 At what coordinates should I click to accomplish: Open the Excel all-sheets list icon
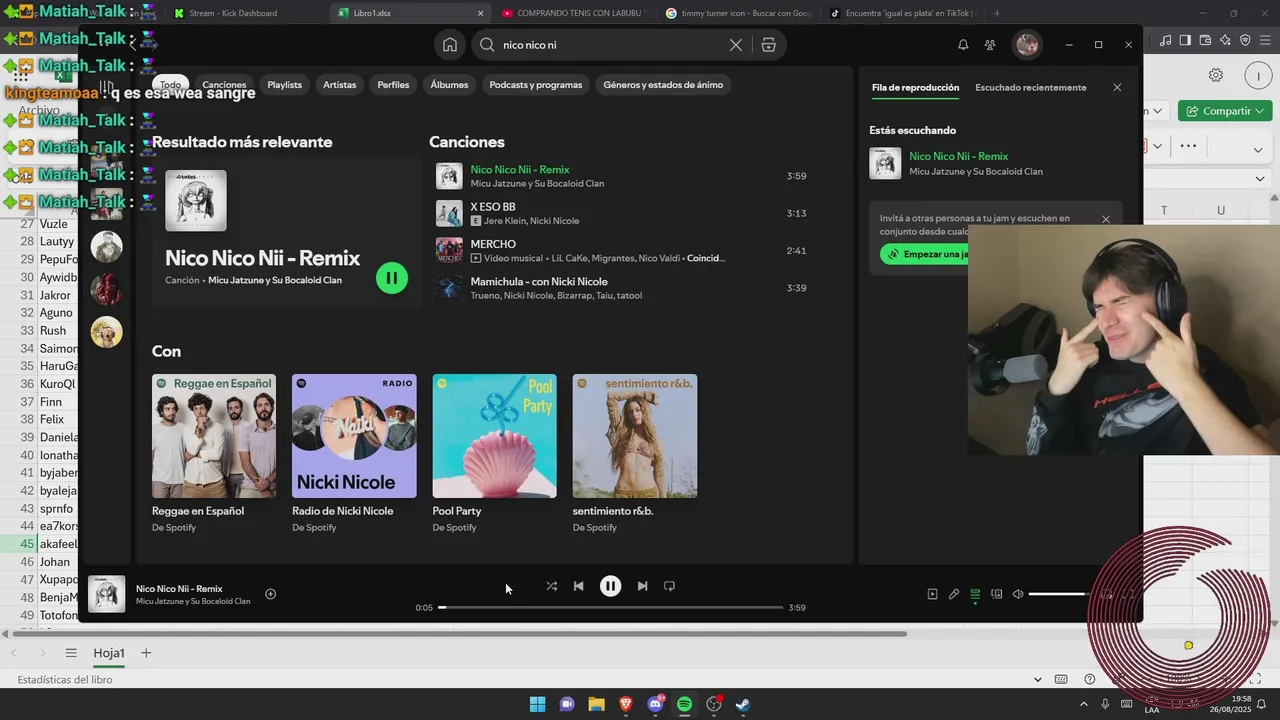pos(71,653)
